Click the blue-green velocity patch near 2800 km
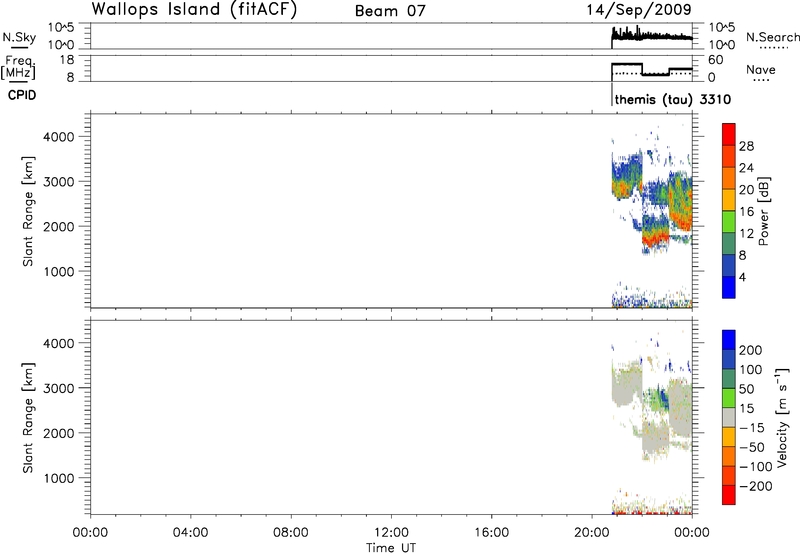Screen dimensions: 800x554 pyautogui.click(x=657, y=397)
